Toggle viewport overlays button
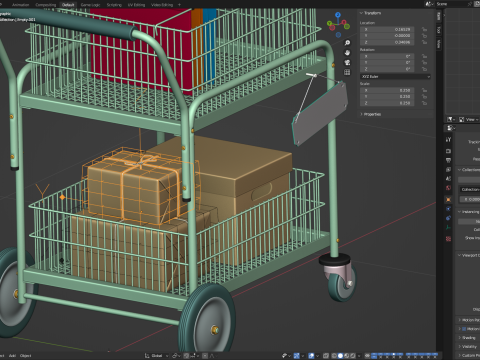This screenshot has width=480, height=360. tap(311, 356)
